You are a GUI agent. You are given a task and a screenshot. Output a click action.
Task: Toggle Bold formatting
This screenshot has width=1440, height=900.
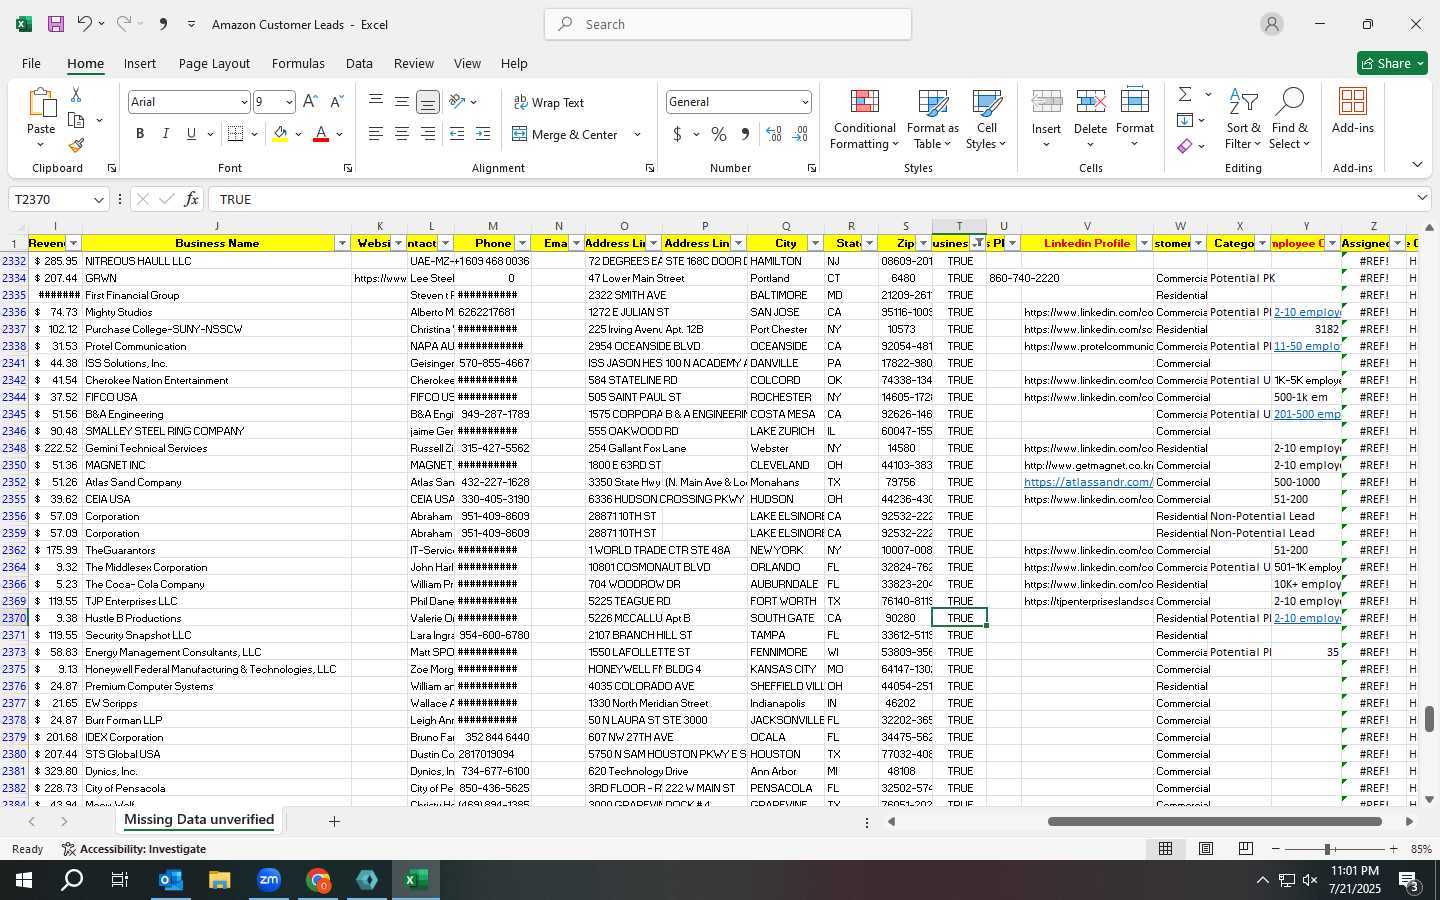140,134
